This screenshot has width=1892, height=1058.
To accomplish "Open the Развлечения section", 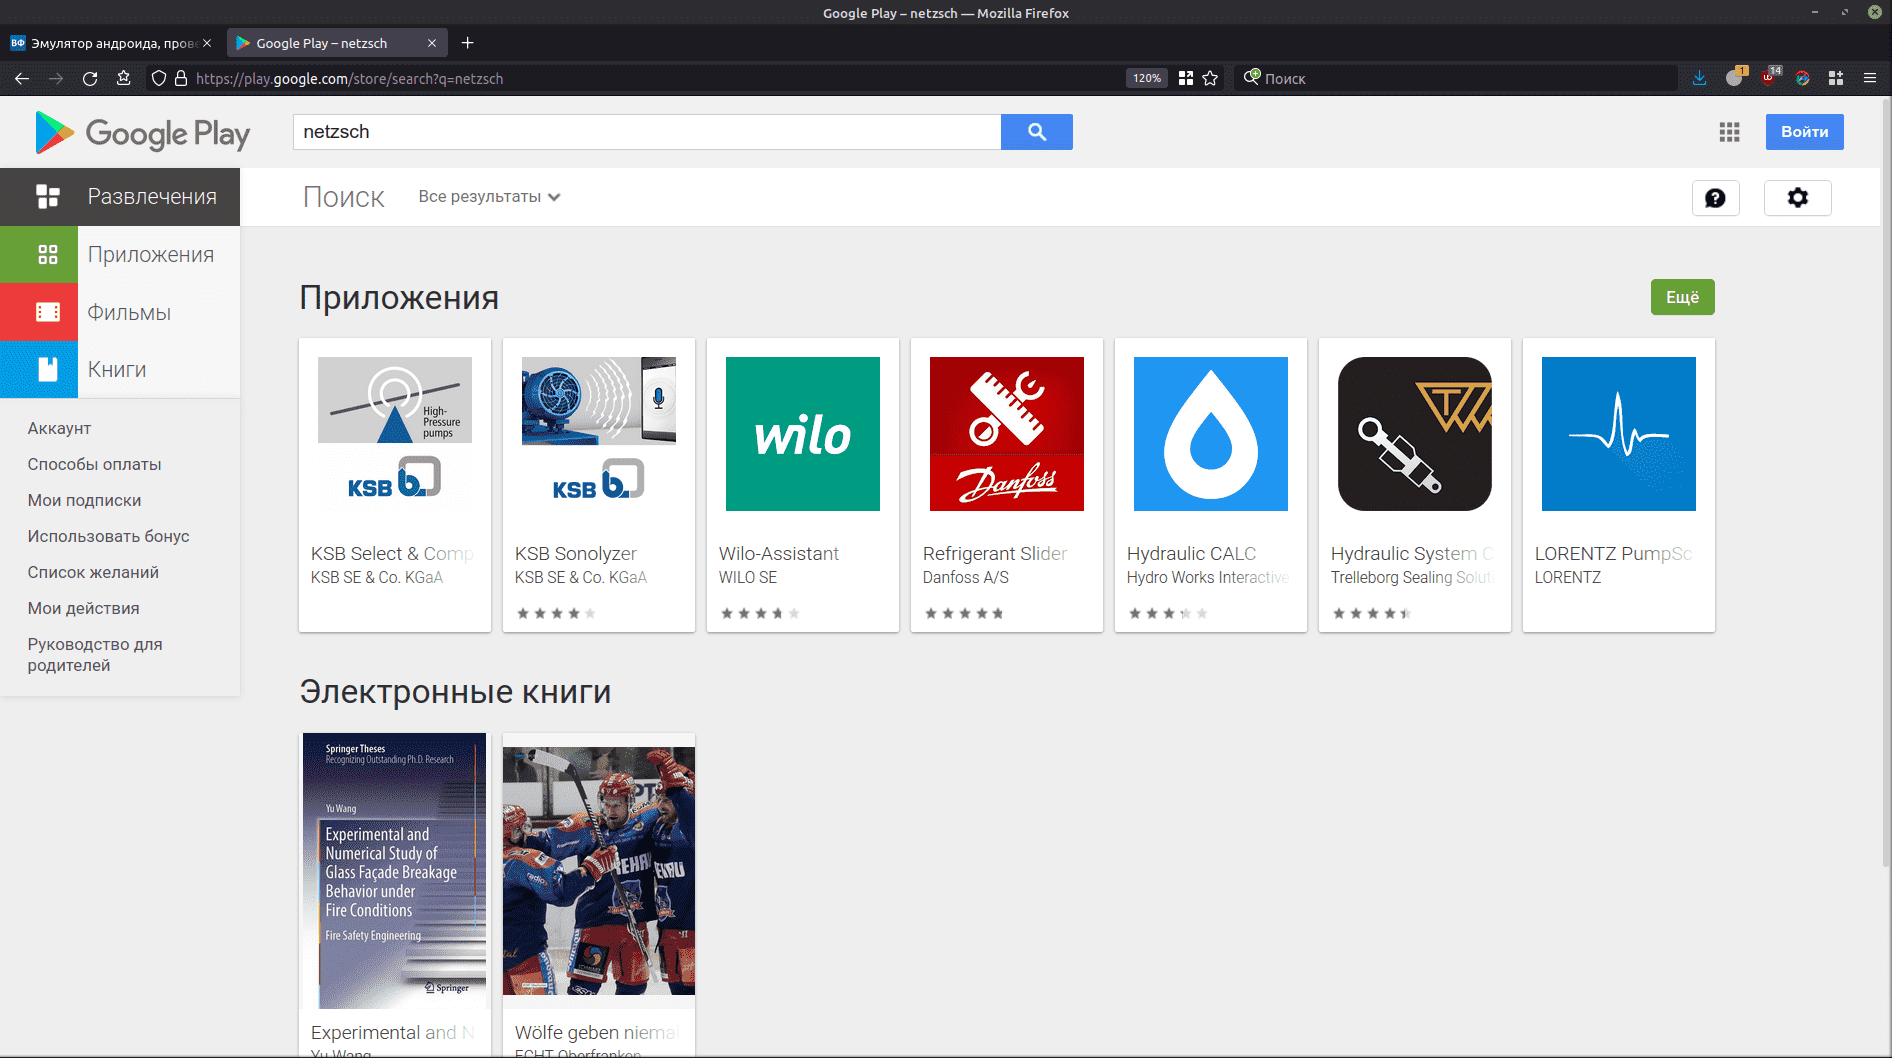I will pyautogui.click(x=120, y=197).
